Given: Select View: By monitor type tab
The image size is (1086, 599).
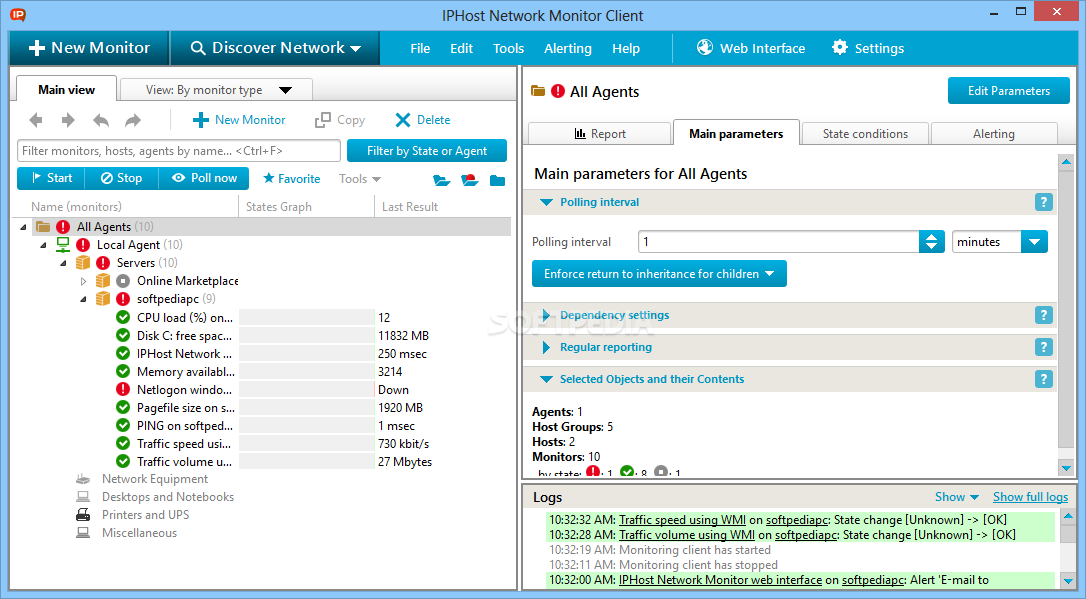Looking at the screenshot, I should pyautogui.click(x=216, y=89).
